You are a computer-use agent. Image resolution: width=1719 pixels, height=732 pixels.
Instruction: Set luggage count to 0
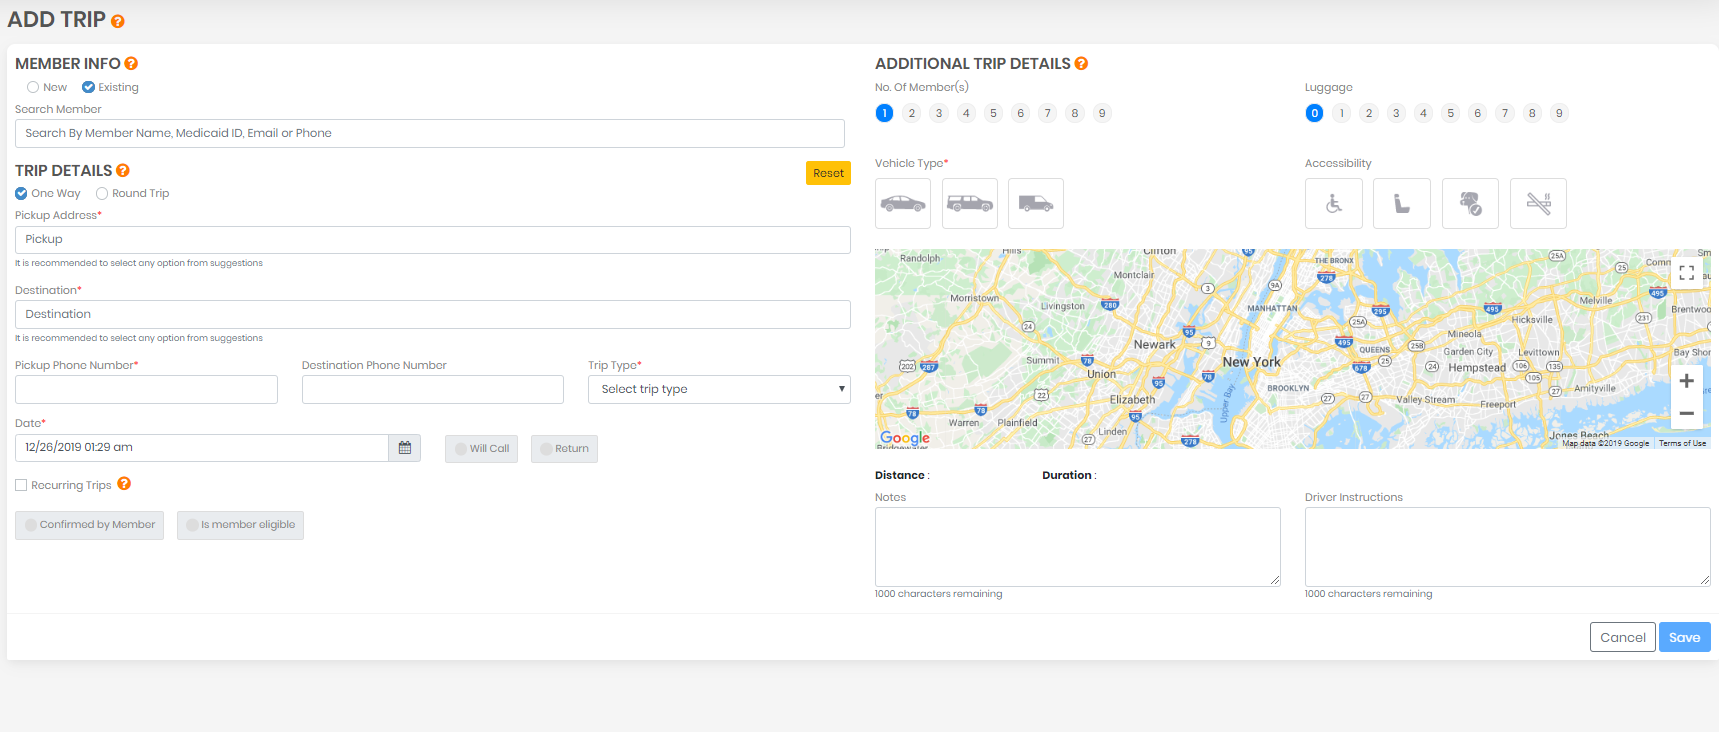pyautogui.click(x=1314, y=114)
